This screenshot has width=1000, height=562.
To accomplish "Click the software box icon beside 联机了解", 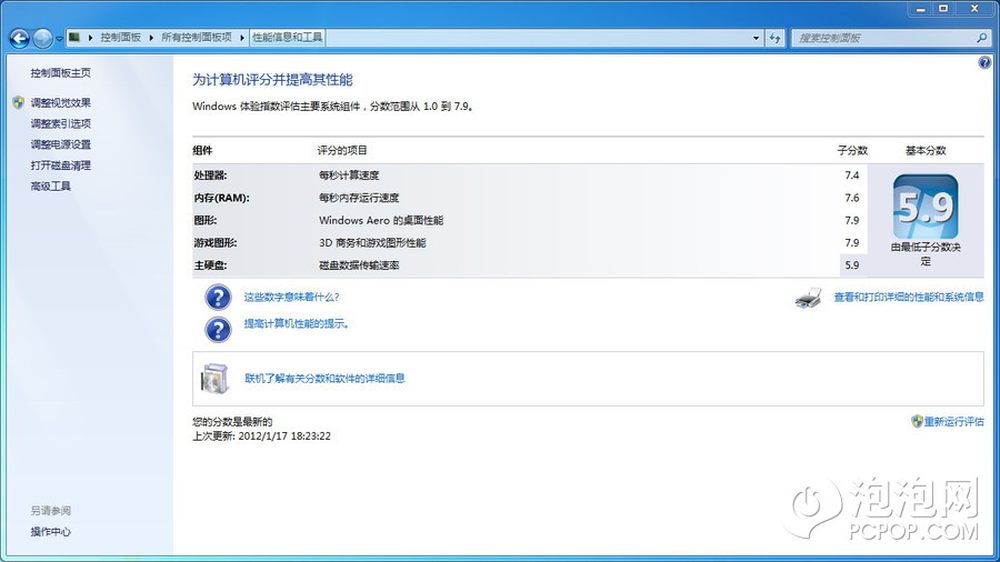I will 214,378.
